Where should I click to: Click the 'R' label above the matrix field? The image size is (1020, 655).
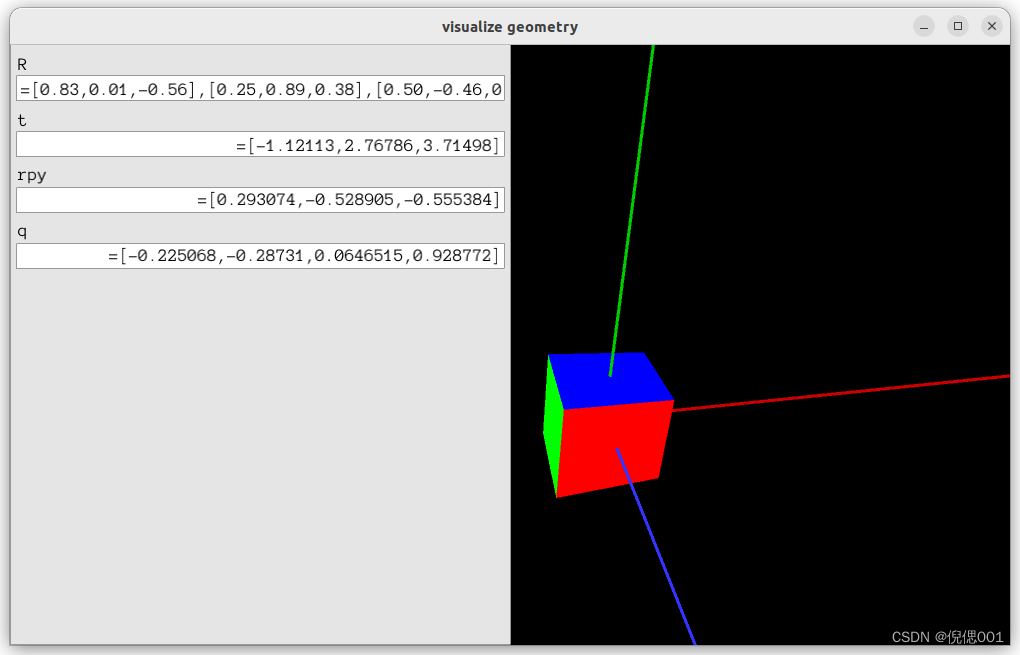[x=22, y=64]
